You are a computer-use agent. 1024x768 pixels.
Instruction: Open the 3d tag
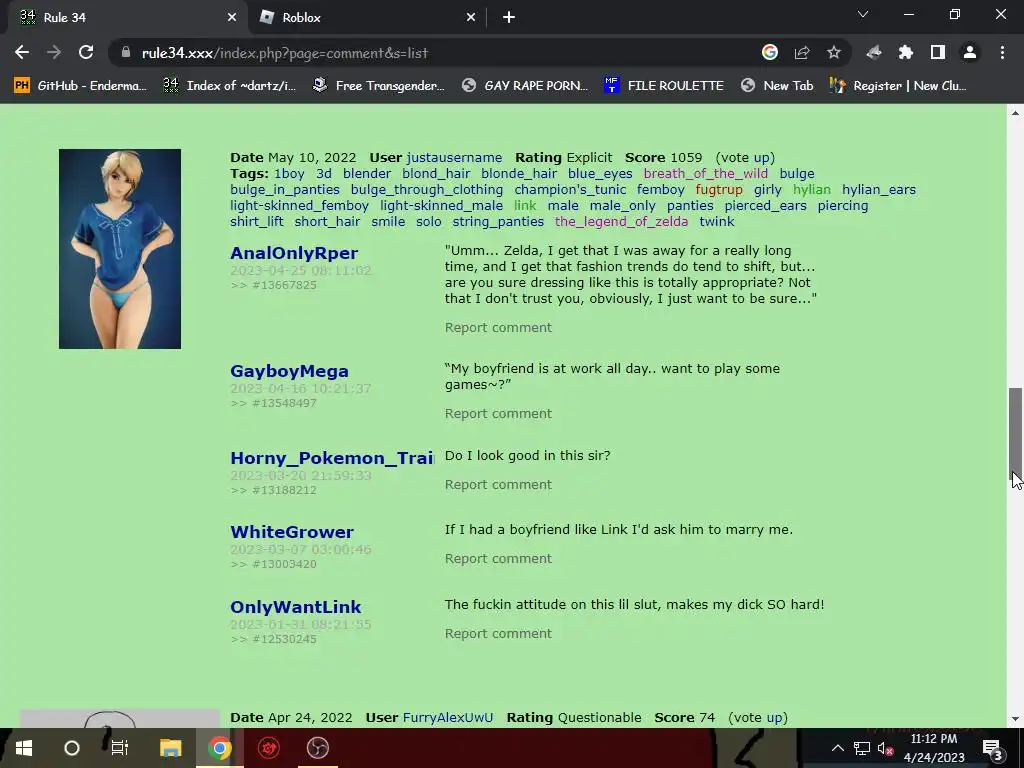pos(324,173)
